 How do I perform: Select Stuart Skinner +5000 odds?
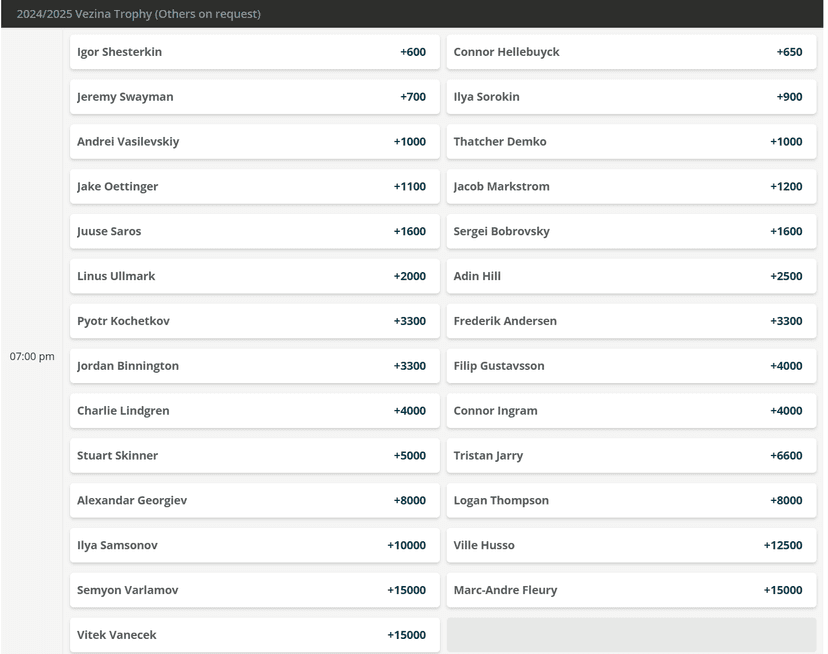(x=255, y=456)
